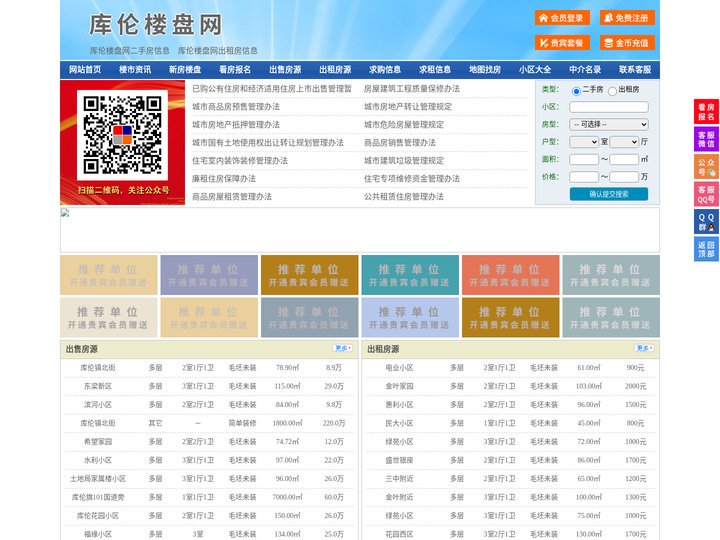The height and width of the screenshot is (540, 720).
Task: Open the 城市商品房预售管理办法 link
Action: click(236, 107)
